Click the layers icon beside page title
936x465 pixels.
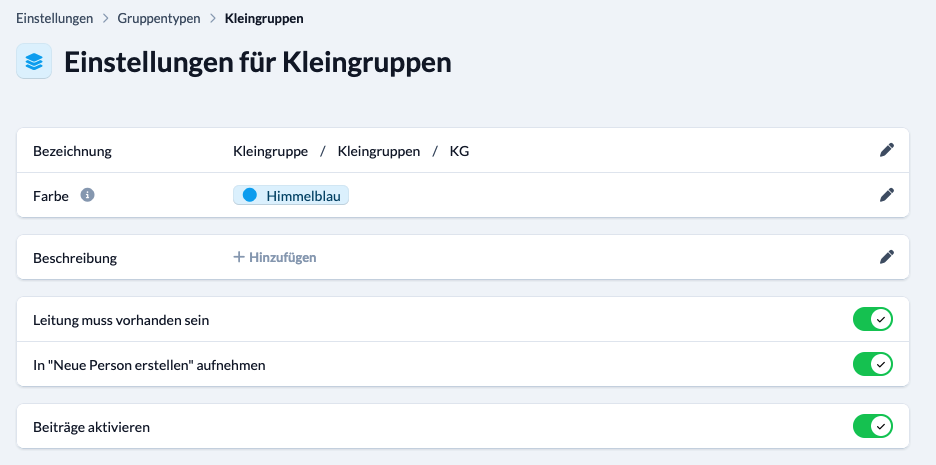pyautogui.click(x=34, y=61)
